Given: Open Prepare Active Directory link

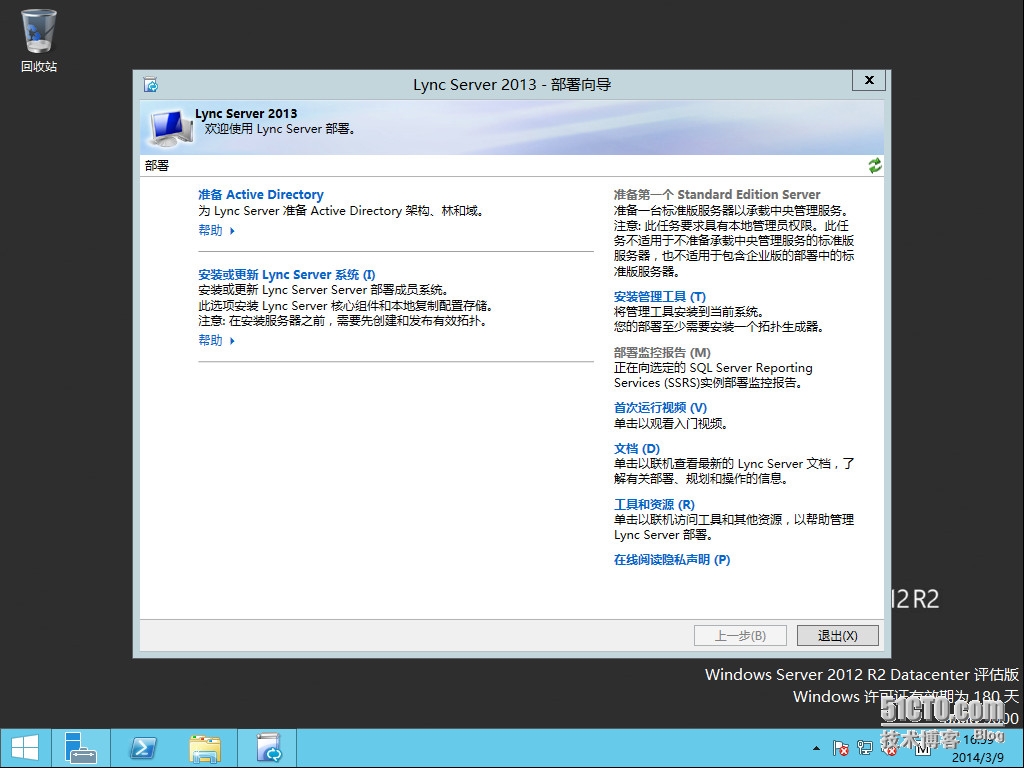Looking at the screenshot, I should point(261,195).
